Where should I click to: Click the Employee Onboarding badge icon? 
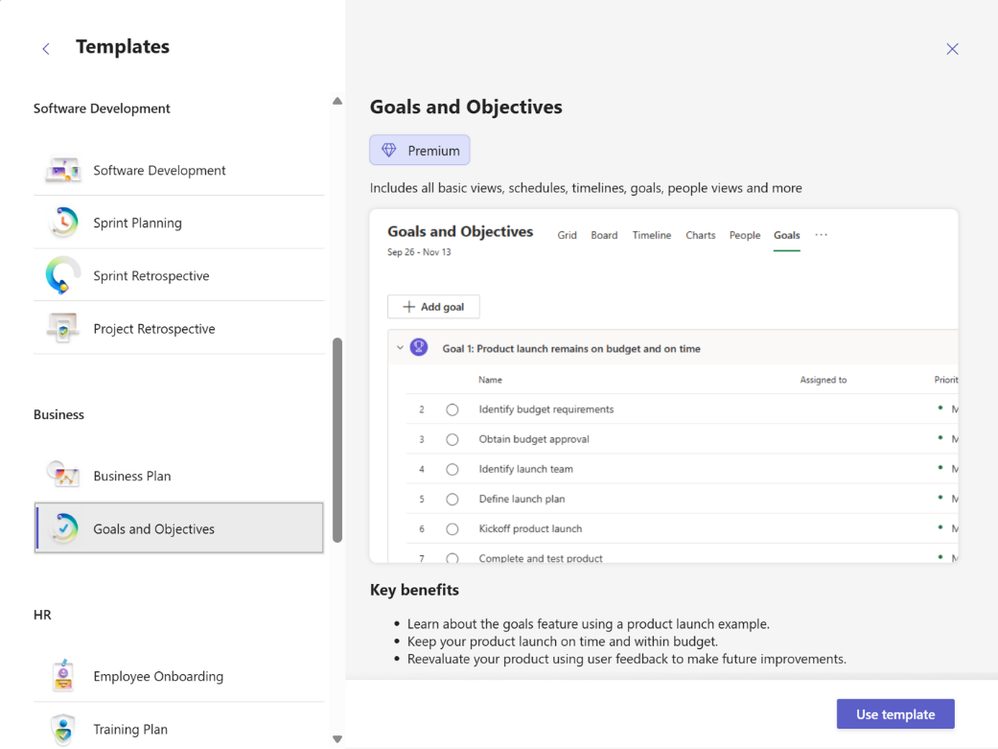click(x=63, y=676)
